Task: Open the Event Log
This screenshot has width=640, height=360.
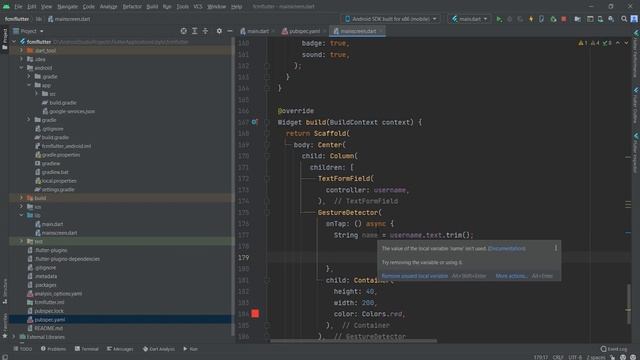Action: coord(614,349)
